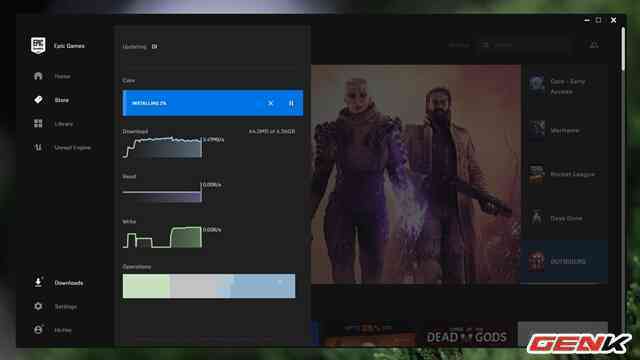Open Settings in the sidebar
This screenshot has width=640, height=360.
[65, 307]
